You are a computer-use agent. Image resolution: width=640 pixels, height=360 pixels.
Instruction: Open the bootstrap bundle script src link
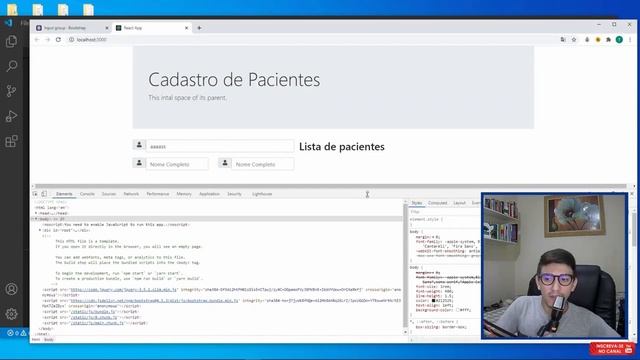tap(154, 300)
